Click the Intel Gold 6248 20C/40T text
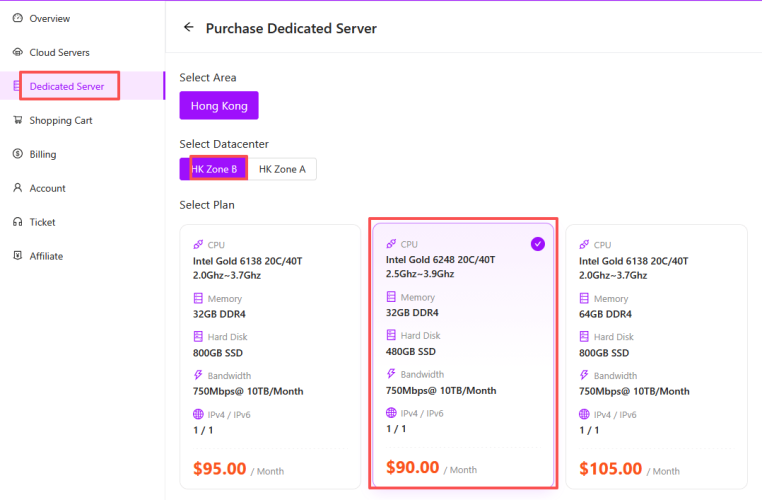The height and width of the screenshot is (500, 762). (x=440, y=260)
